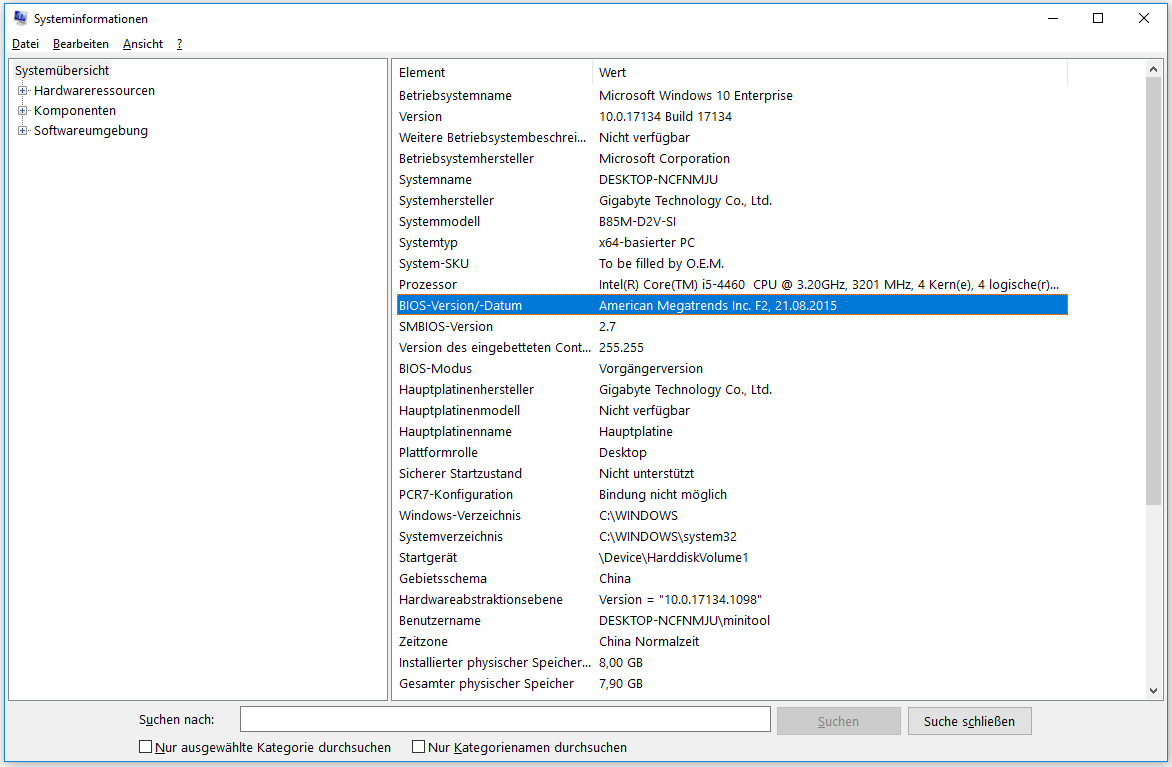This screenshot has height=767, width=1172.
Task: Open the Ansicht menu
Action: tap(143, 44)
